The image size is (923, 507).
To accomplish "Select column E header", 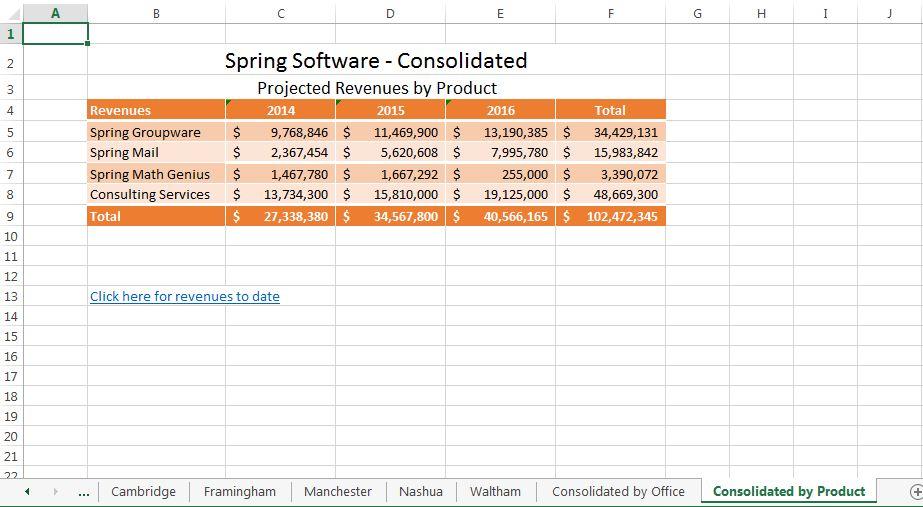I will point(500,13).
